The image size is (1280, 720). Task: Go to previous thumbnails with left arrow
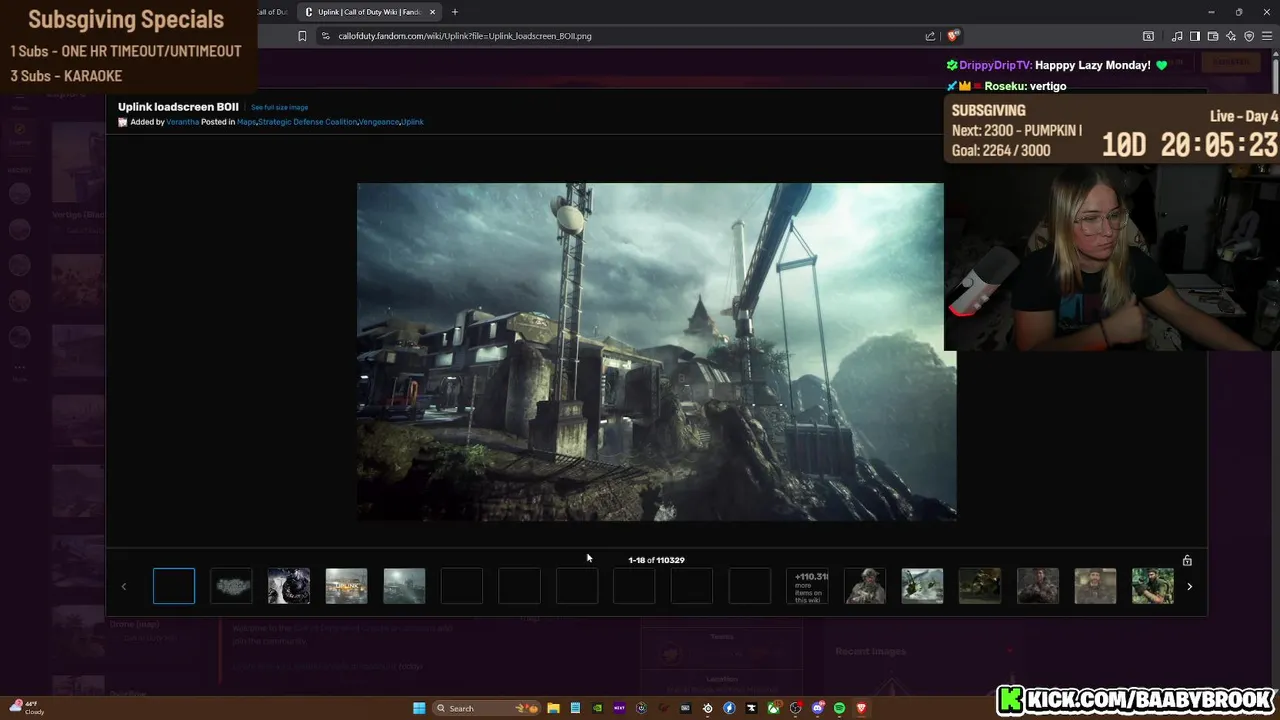tap(124, 587)
